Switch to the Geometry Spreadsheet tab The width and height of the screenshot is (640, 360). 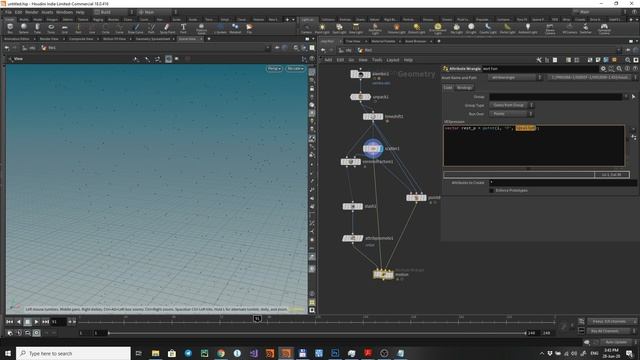[x=153, y=39]
